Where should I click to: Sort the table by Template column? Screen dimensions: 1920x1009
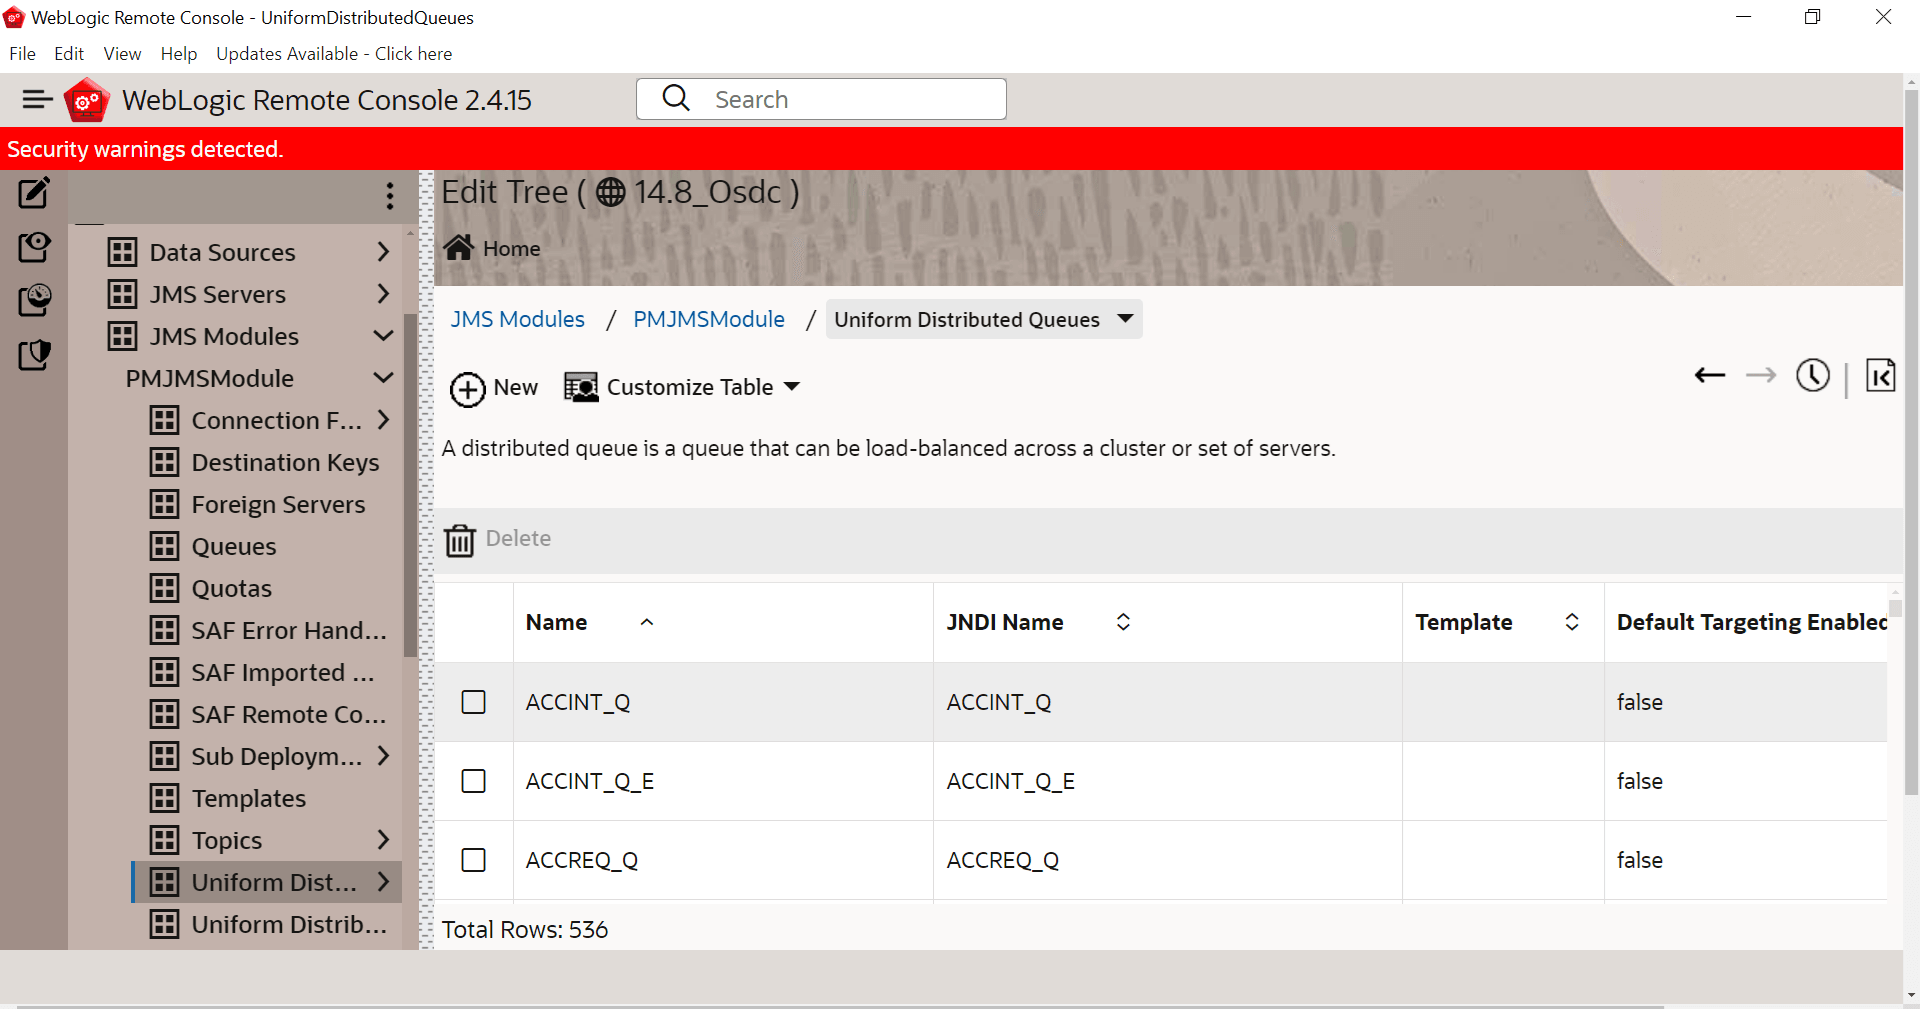1572,622
